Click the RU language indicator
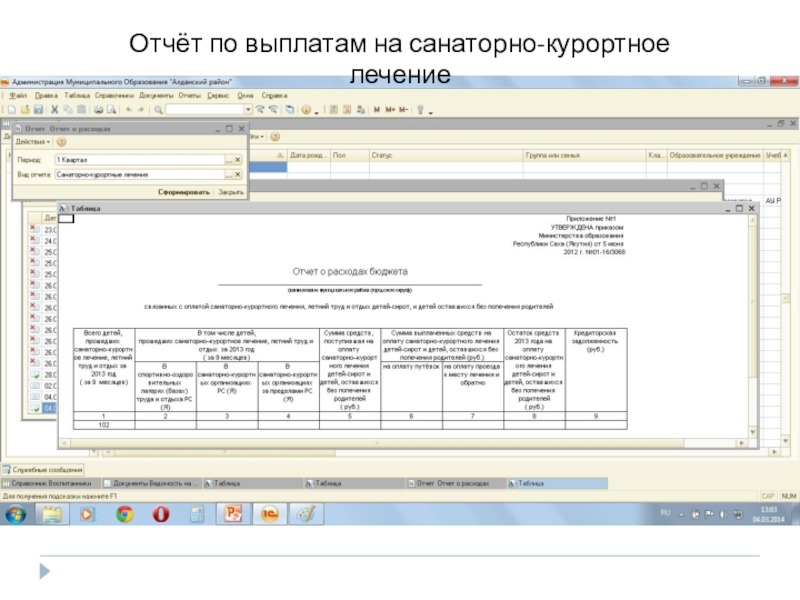 (x=665, y=513)
